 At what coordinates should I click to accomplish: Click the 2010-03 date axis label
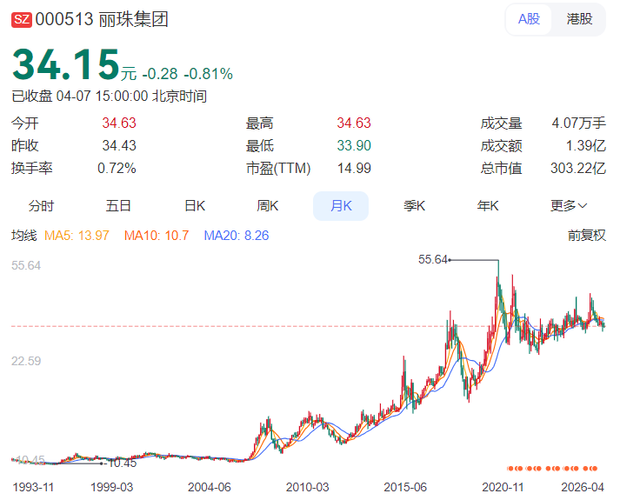(x=307, y=487)
